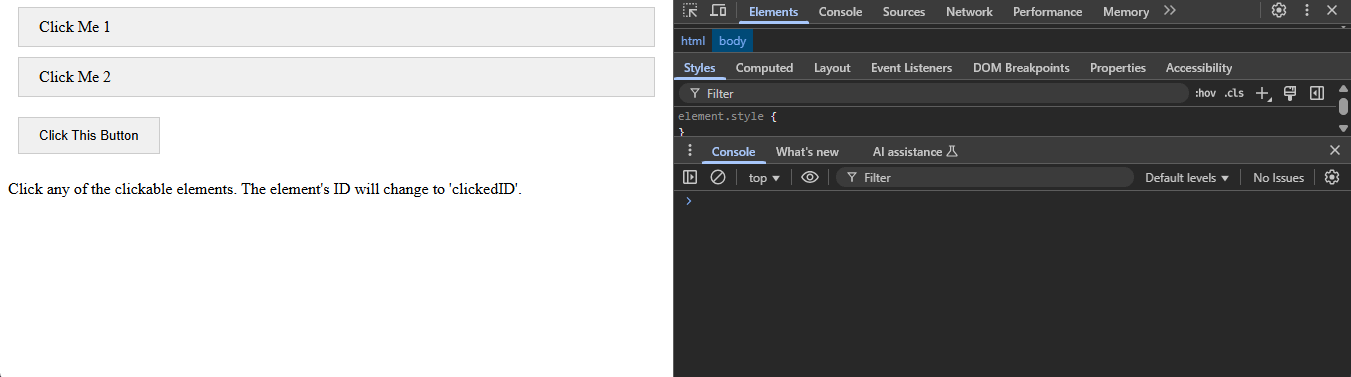Click the console prompt line

(x=1012, y=201)
